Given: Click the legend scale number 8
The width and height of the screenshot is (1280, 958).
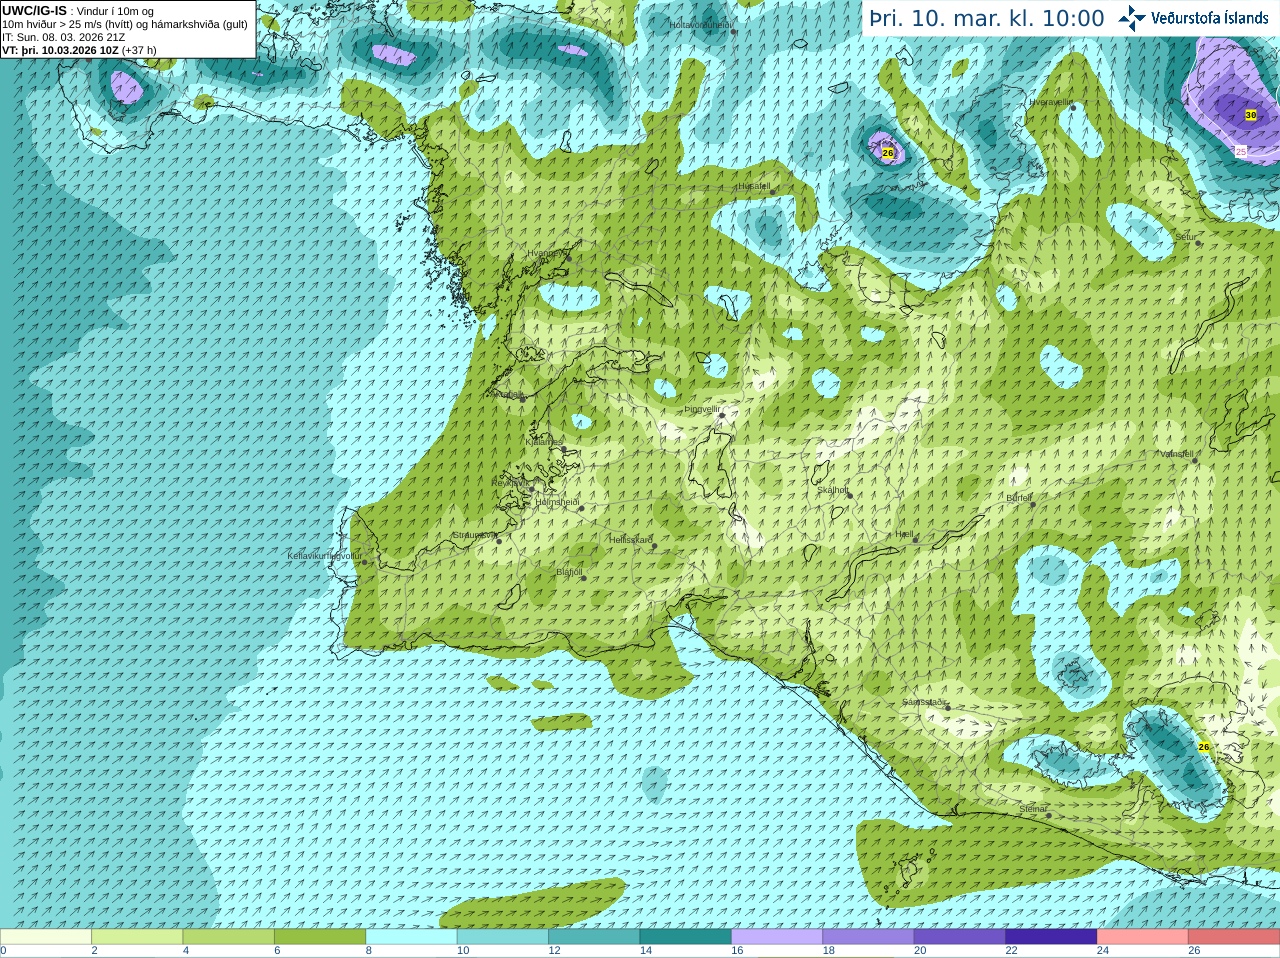Looking at the screenshot, I should pos(369,951).
